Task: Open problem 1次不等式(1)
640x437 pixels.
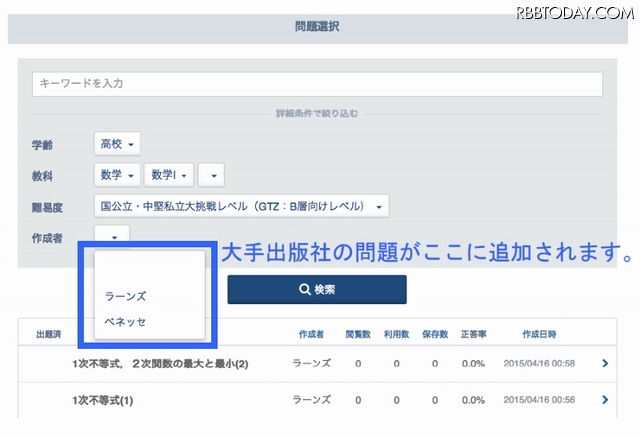Action: point(103,400)
